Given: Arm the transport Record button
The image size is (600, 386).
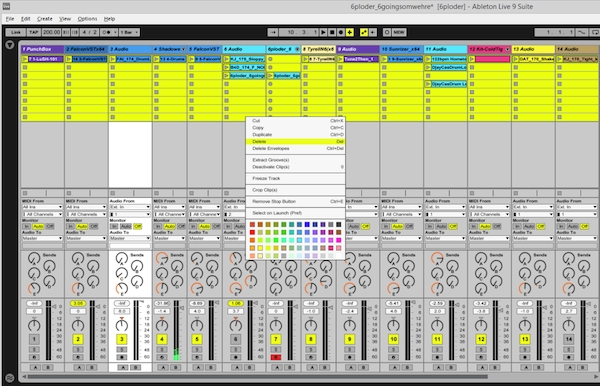Looking at the screenshot, I should pos(341,33).
